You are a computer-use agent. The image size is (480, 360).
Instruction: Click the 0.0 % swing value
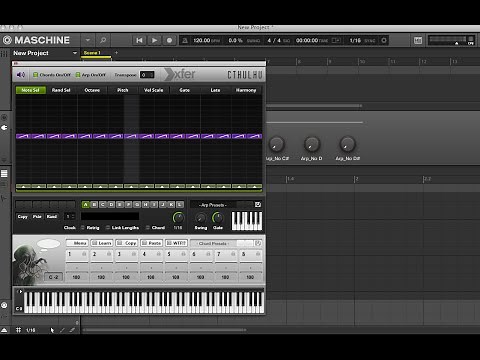235,40
